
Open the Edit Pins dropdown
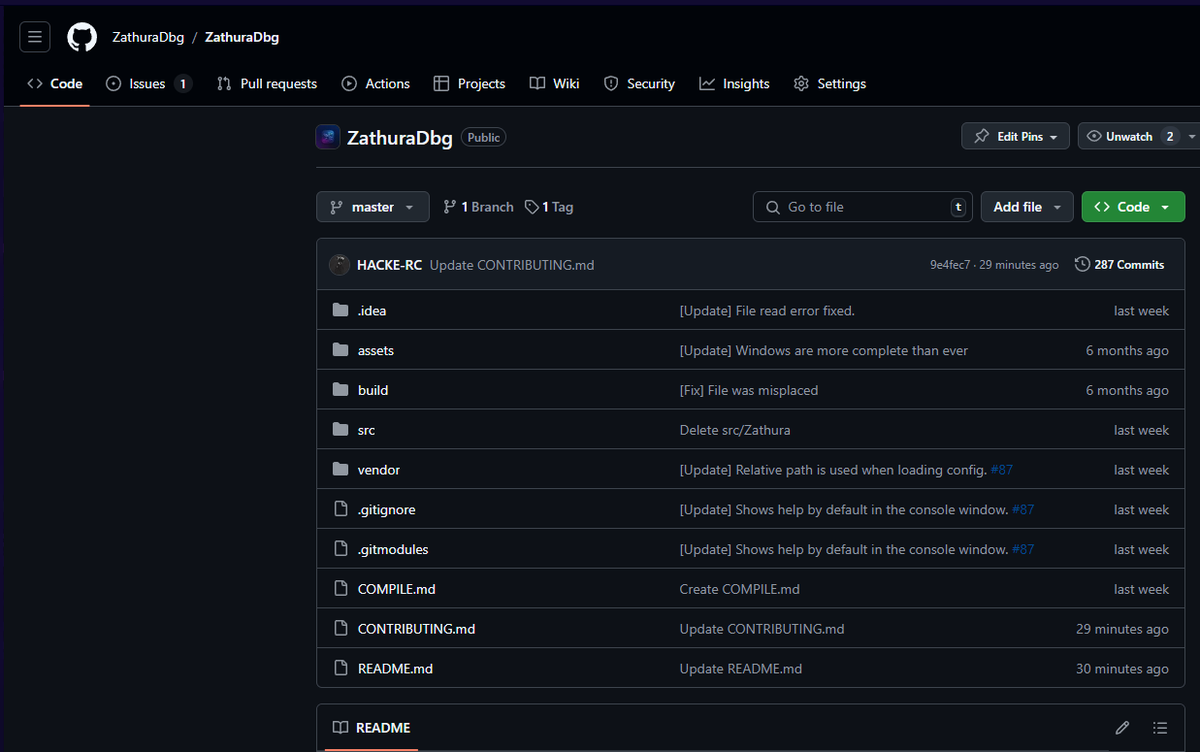point(1015,135)
